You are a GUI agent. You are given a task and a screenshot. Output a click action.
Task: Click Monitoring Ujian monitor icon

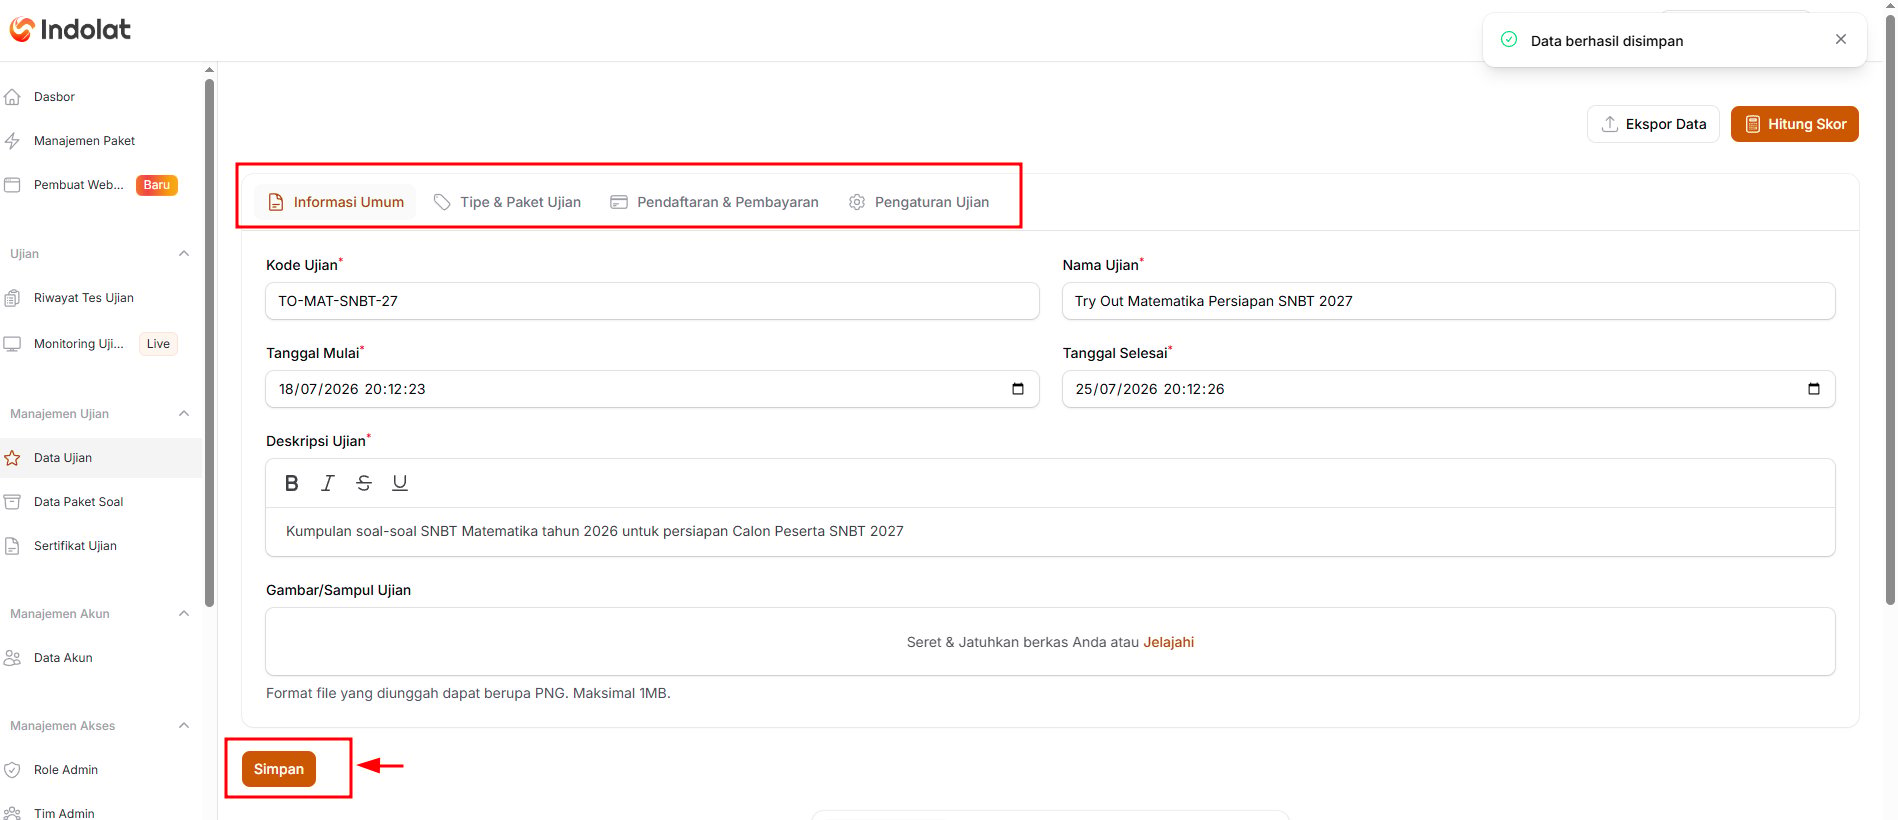pos(12,344)
